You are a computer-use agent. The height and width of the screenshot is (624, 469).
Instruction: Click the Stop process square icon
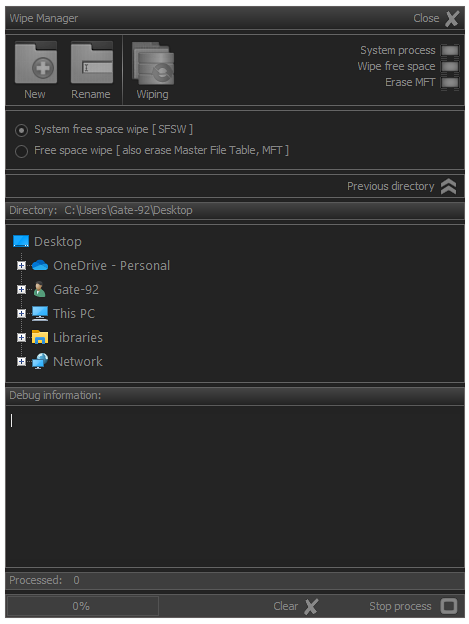[x=449, y=606]
